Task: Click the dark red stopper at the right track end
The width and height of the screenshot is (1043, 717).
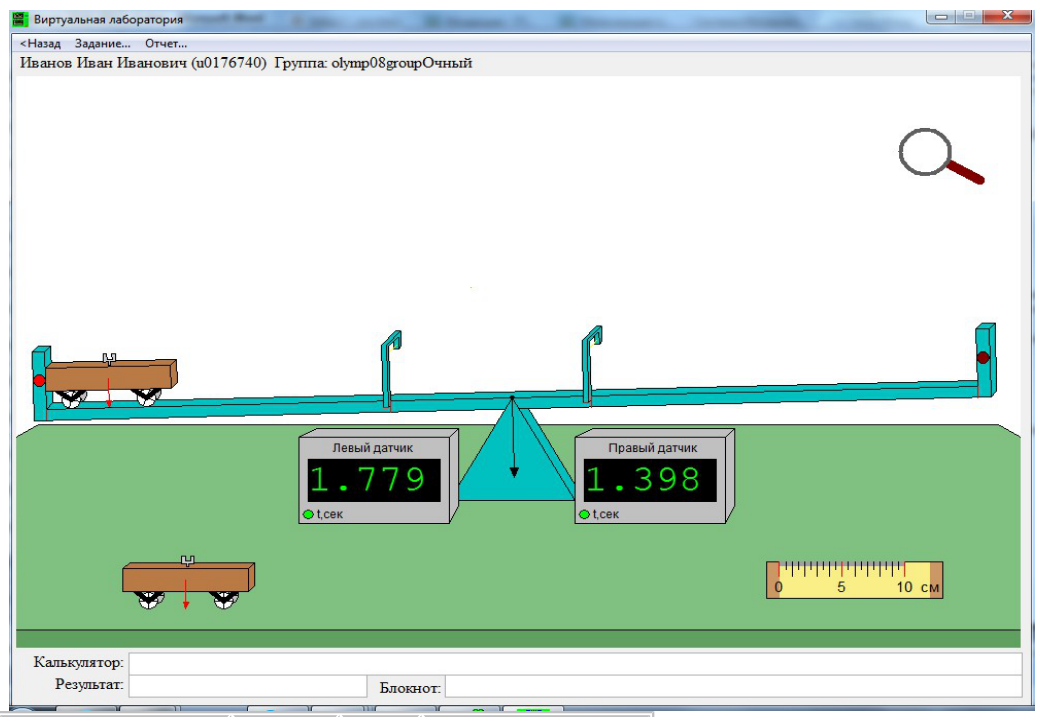Action: (982, 357)
